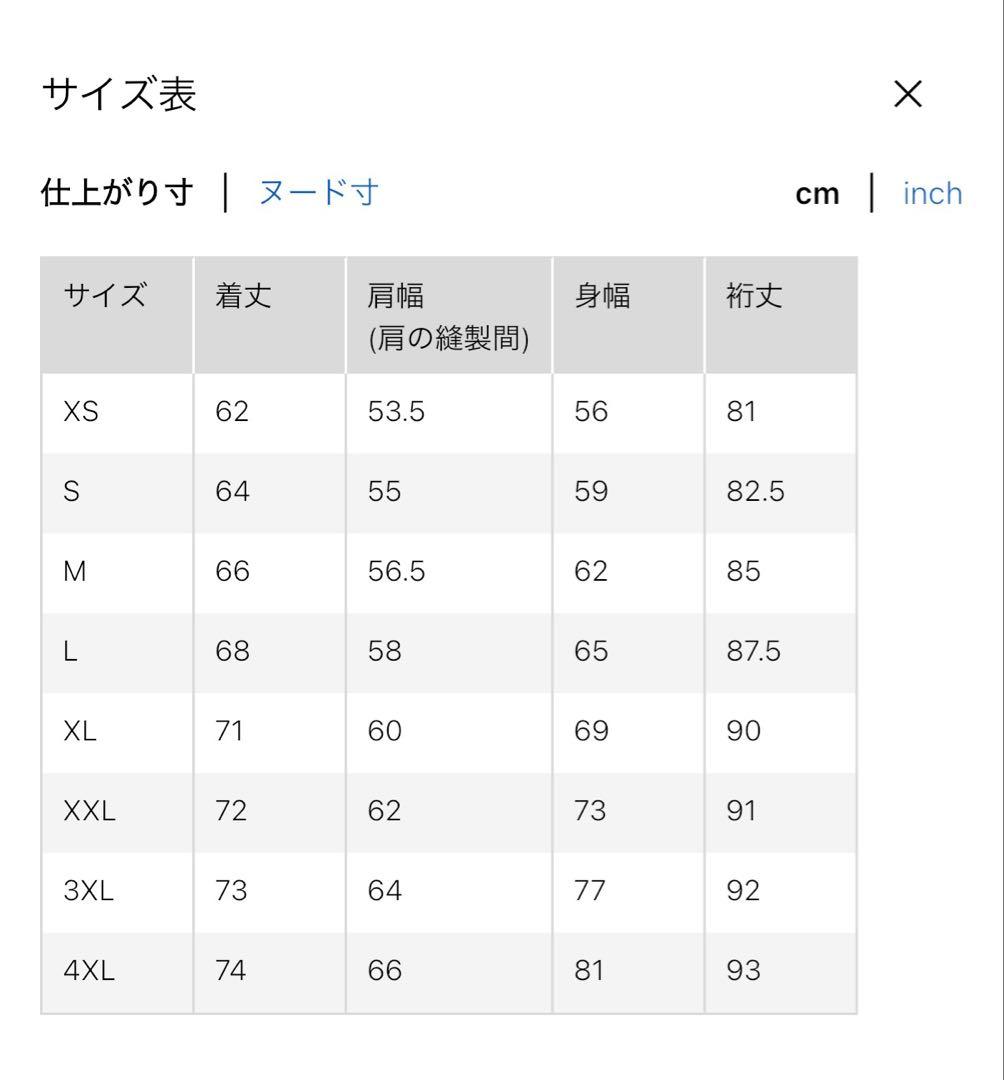The width and height of the screenshot is (1004, 1080).
Task: Click the 身幅 column header
Action: pos(602,294)
